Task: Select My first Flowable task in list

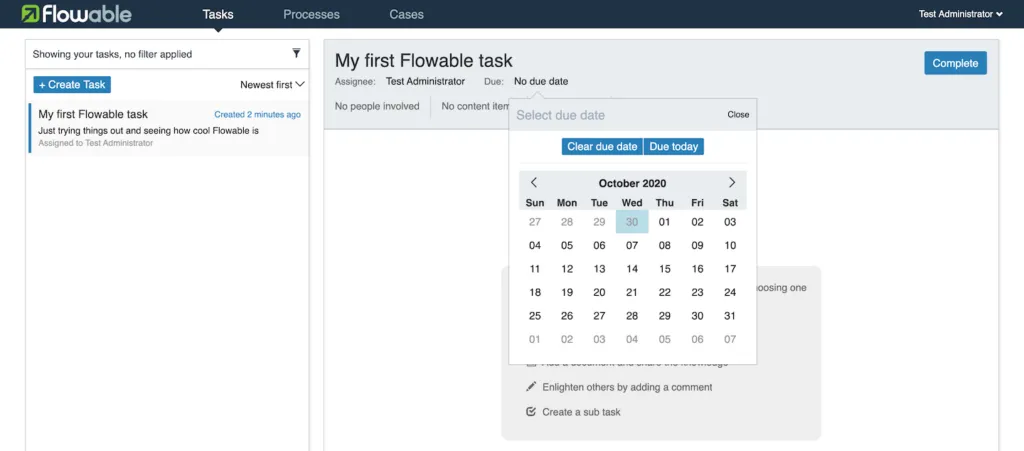Action: (x=169, y=128)
